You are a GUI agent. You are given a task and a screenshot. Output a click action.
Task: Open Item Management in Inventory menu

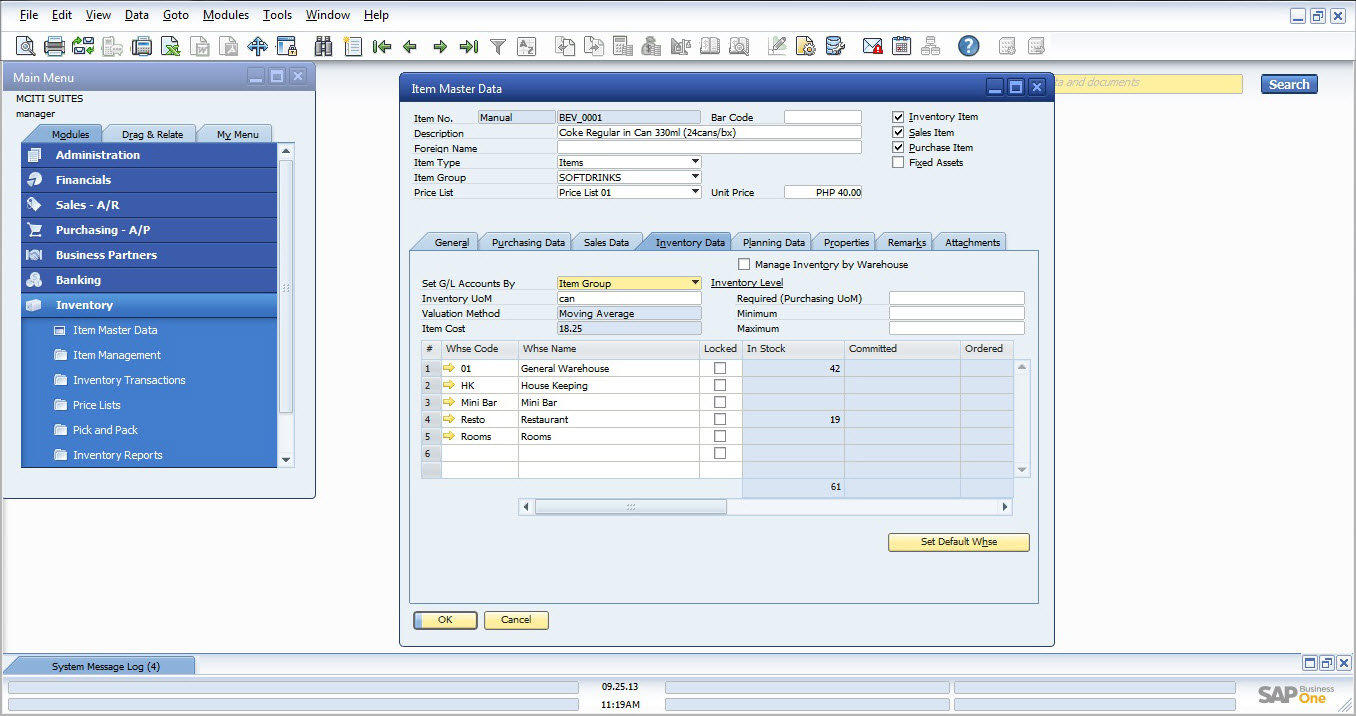116,355
